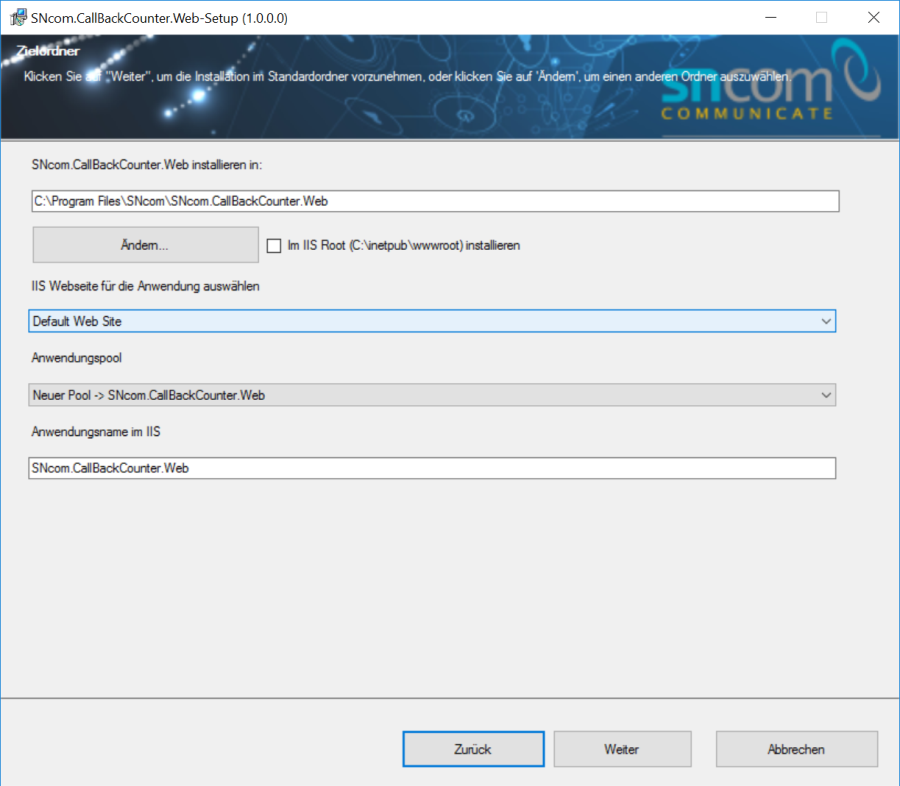Expand the Anwendungspool dropdown arrow
900x786 pixels.
[x=825, y=395]
